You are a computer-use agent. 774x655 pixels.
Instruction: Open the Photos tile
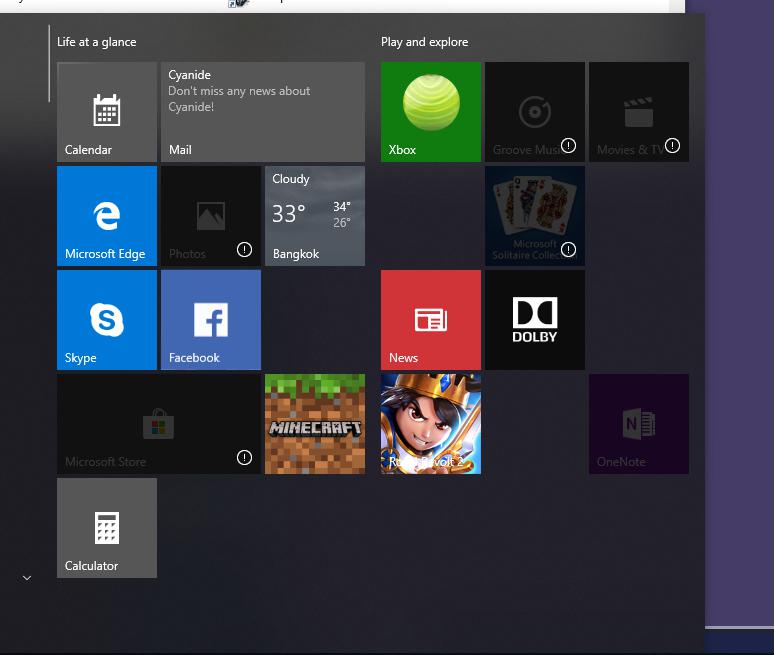[211, 216]
